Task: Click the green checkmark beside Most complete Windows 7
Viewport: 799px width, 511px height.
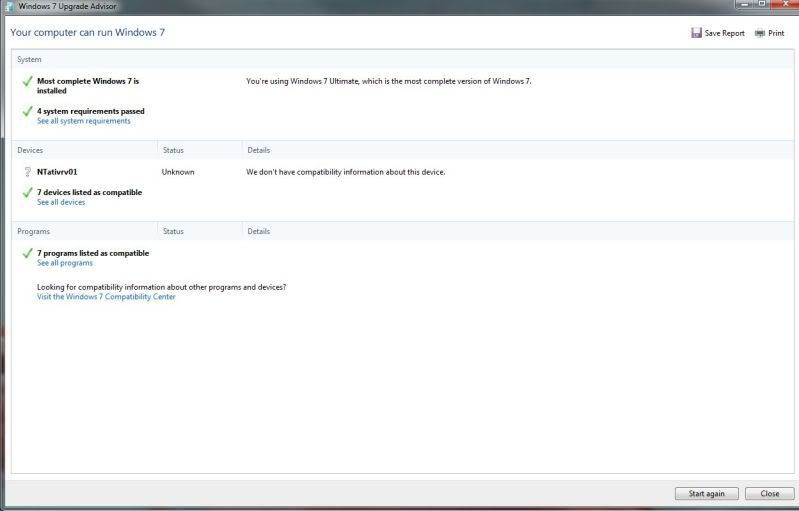Action: [x=28, y=82]
